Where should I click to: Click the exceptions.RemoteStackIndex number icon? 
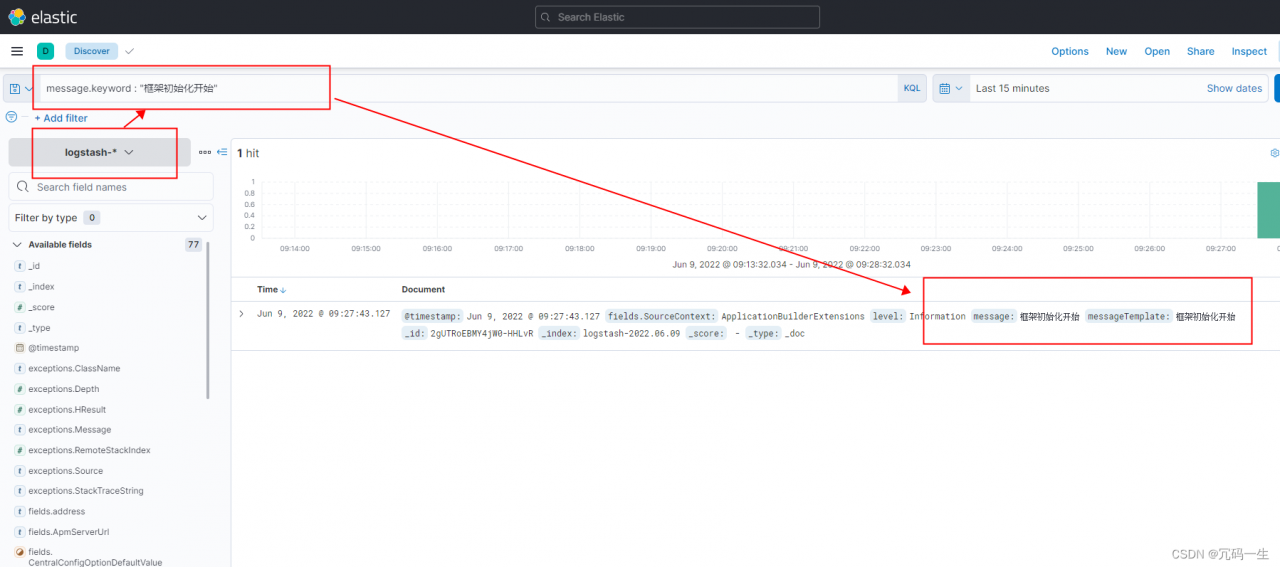pyautogui.click(x=20, y=450)
